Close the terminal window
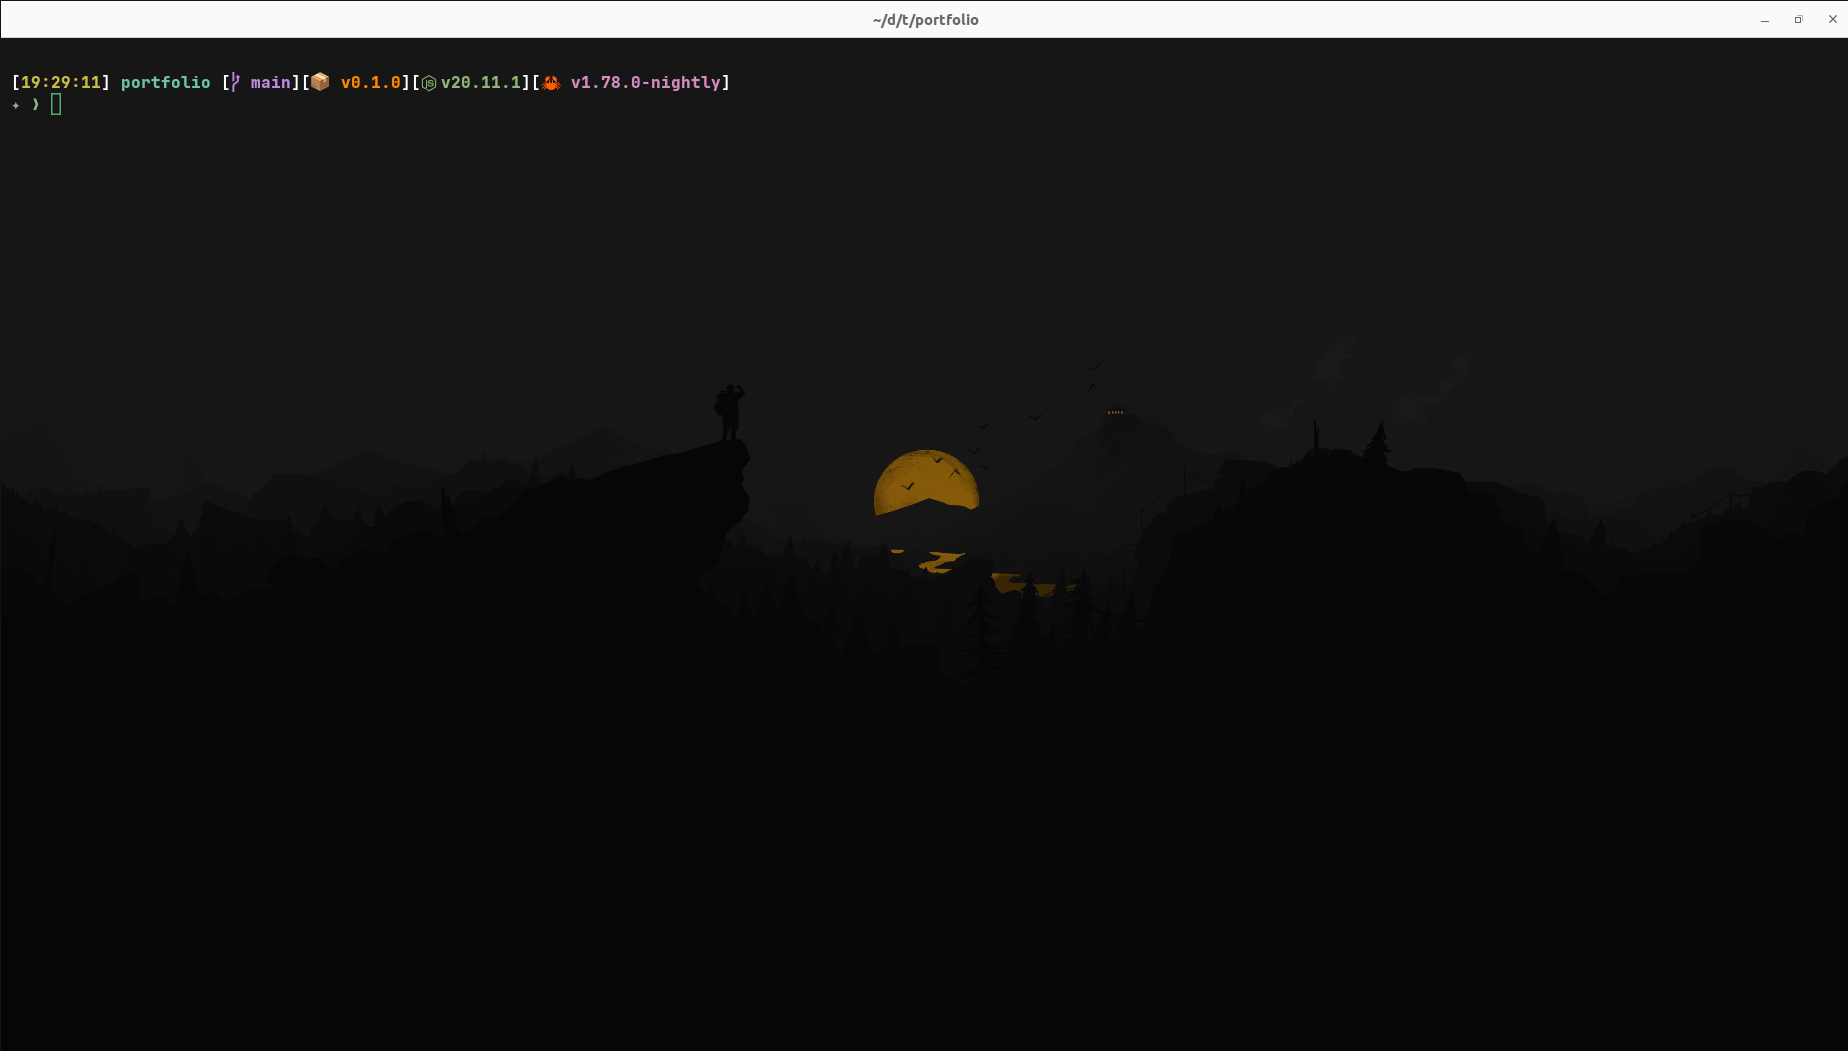The height and width of the screenshot is (1051, 1848). click(1832, 20)
